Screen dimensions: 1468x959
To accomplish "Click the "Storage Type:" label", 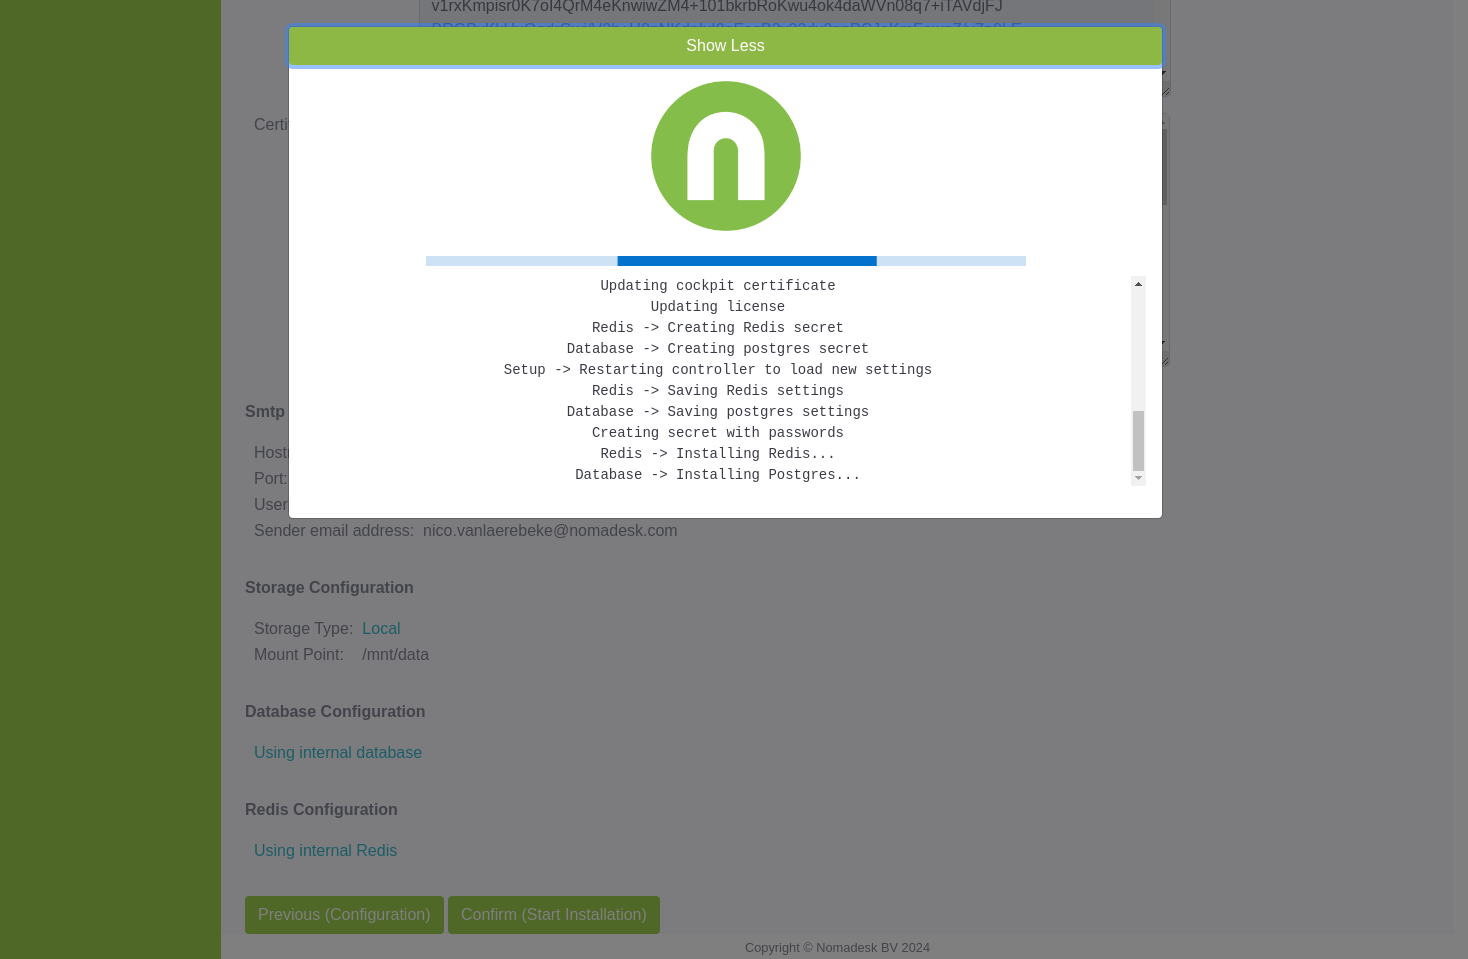I will pos(303,629).
